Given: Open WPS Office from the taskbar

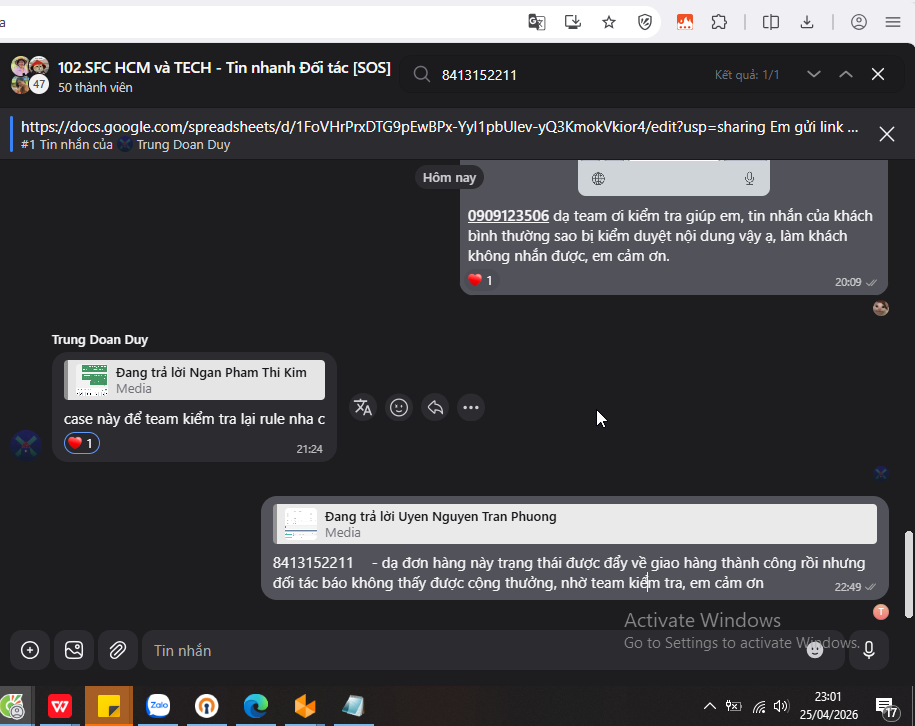Looking at the screenshot, I should click(60, 706).
